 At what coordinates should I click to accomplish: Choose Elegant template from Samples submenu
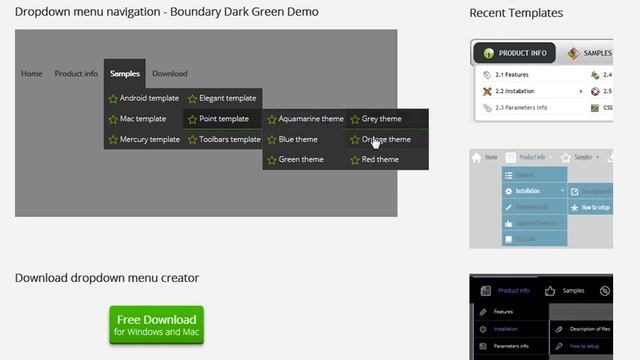[223, 98]
